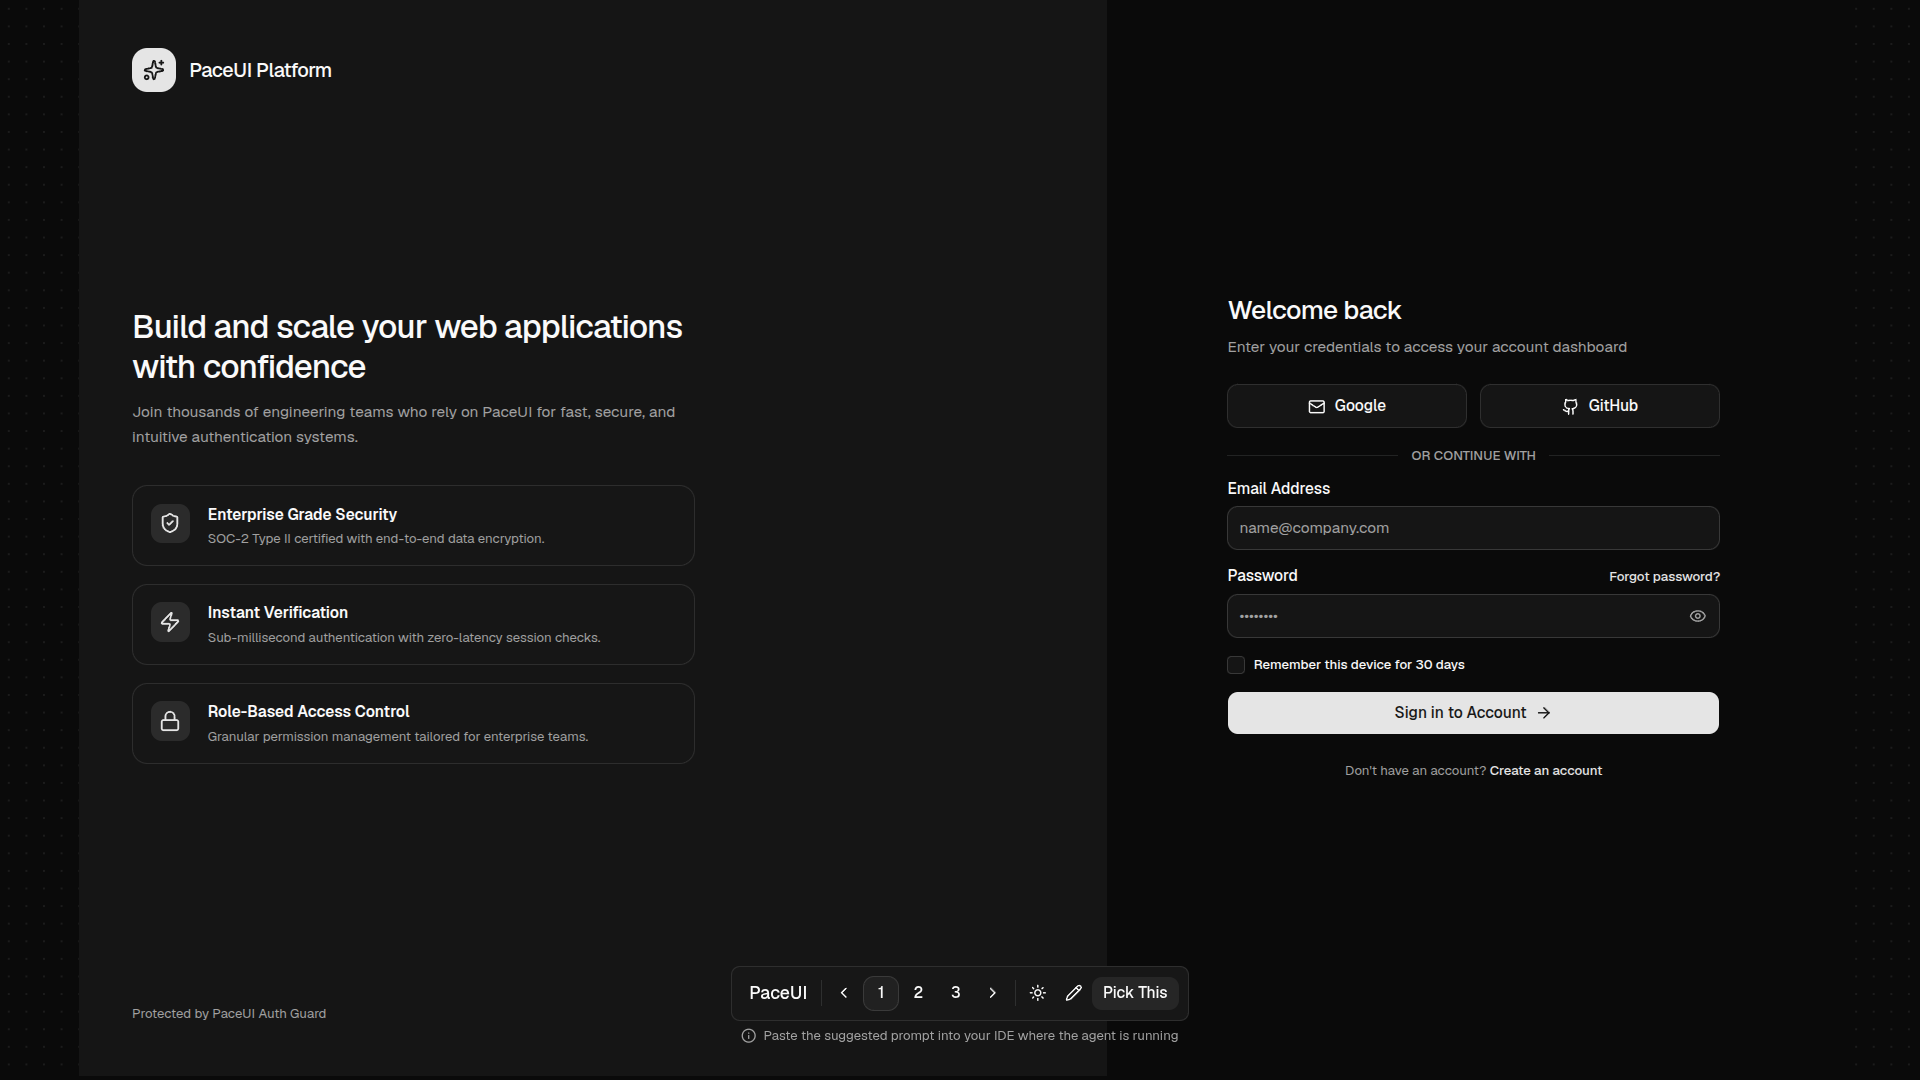Image resolution: width=1920 pixels, height=1080 pixels.
Task: Click the lightning bolt icon for Instant Verification
Action: 170,622
